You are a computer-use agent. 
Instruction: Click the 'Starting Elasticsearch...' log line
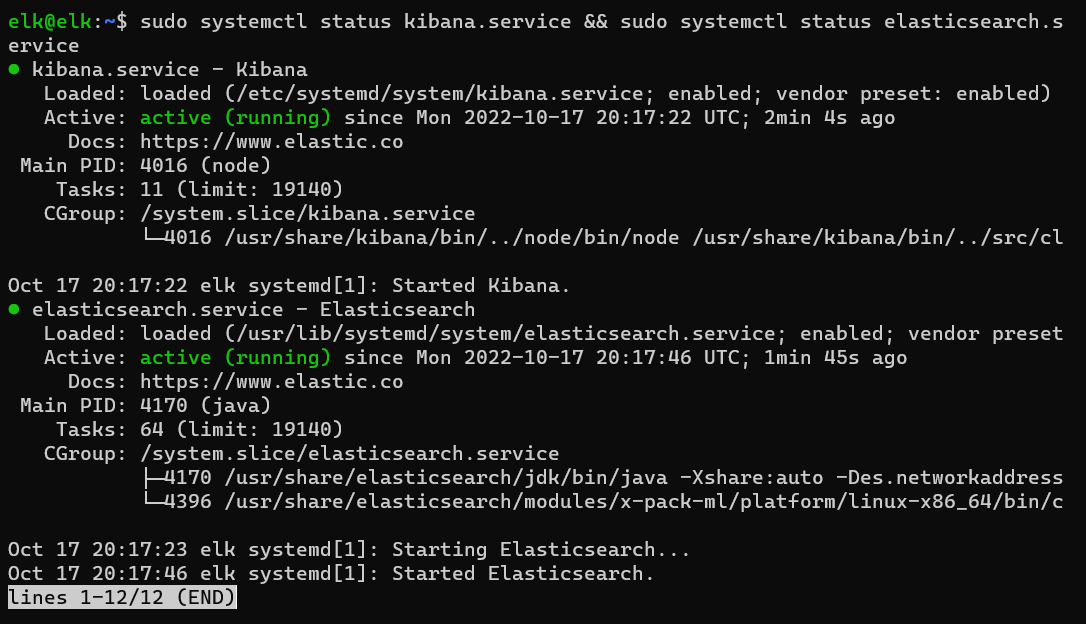point(349,550)
